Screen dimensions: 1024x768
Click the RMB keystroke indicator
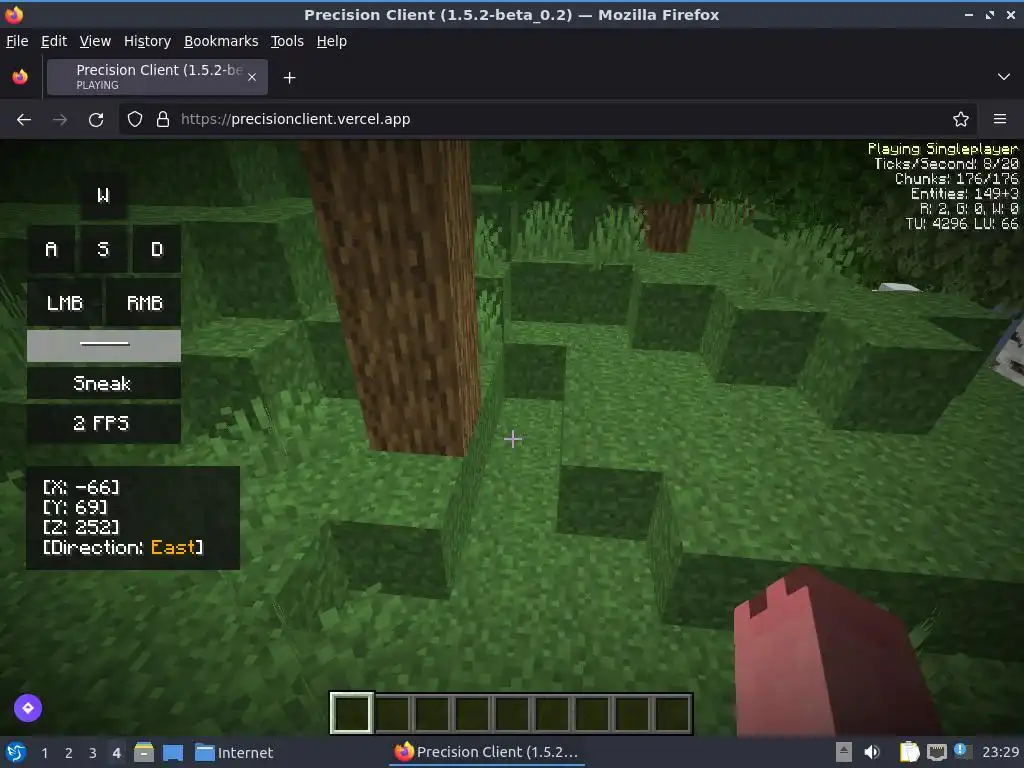coord(144,302)
